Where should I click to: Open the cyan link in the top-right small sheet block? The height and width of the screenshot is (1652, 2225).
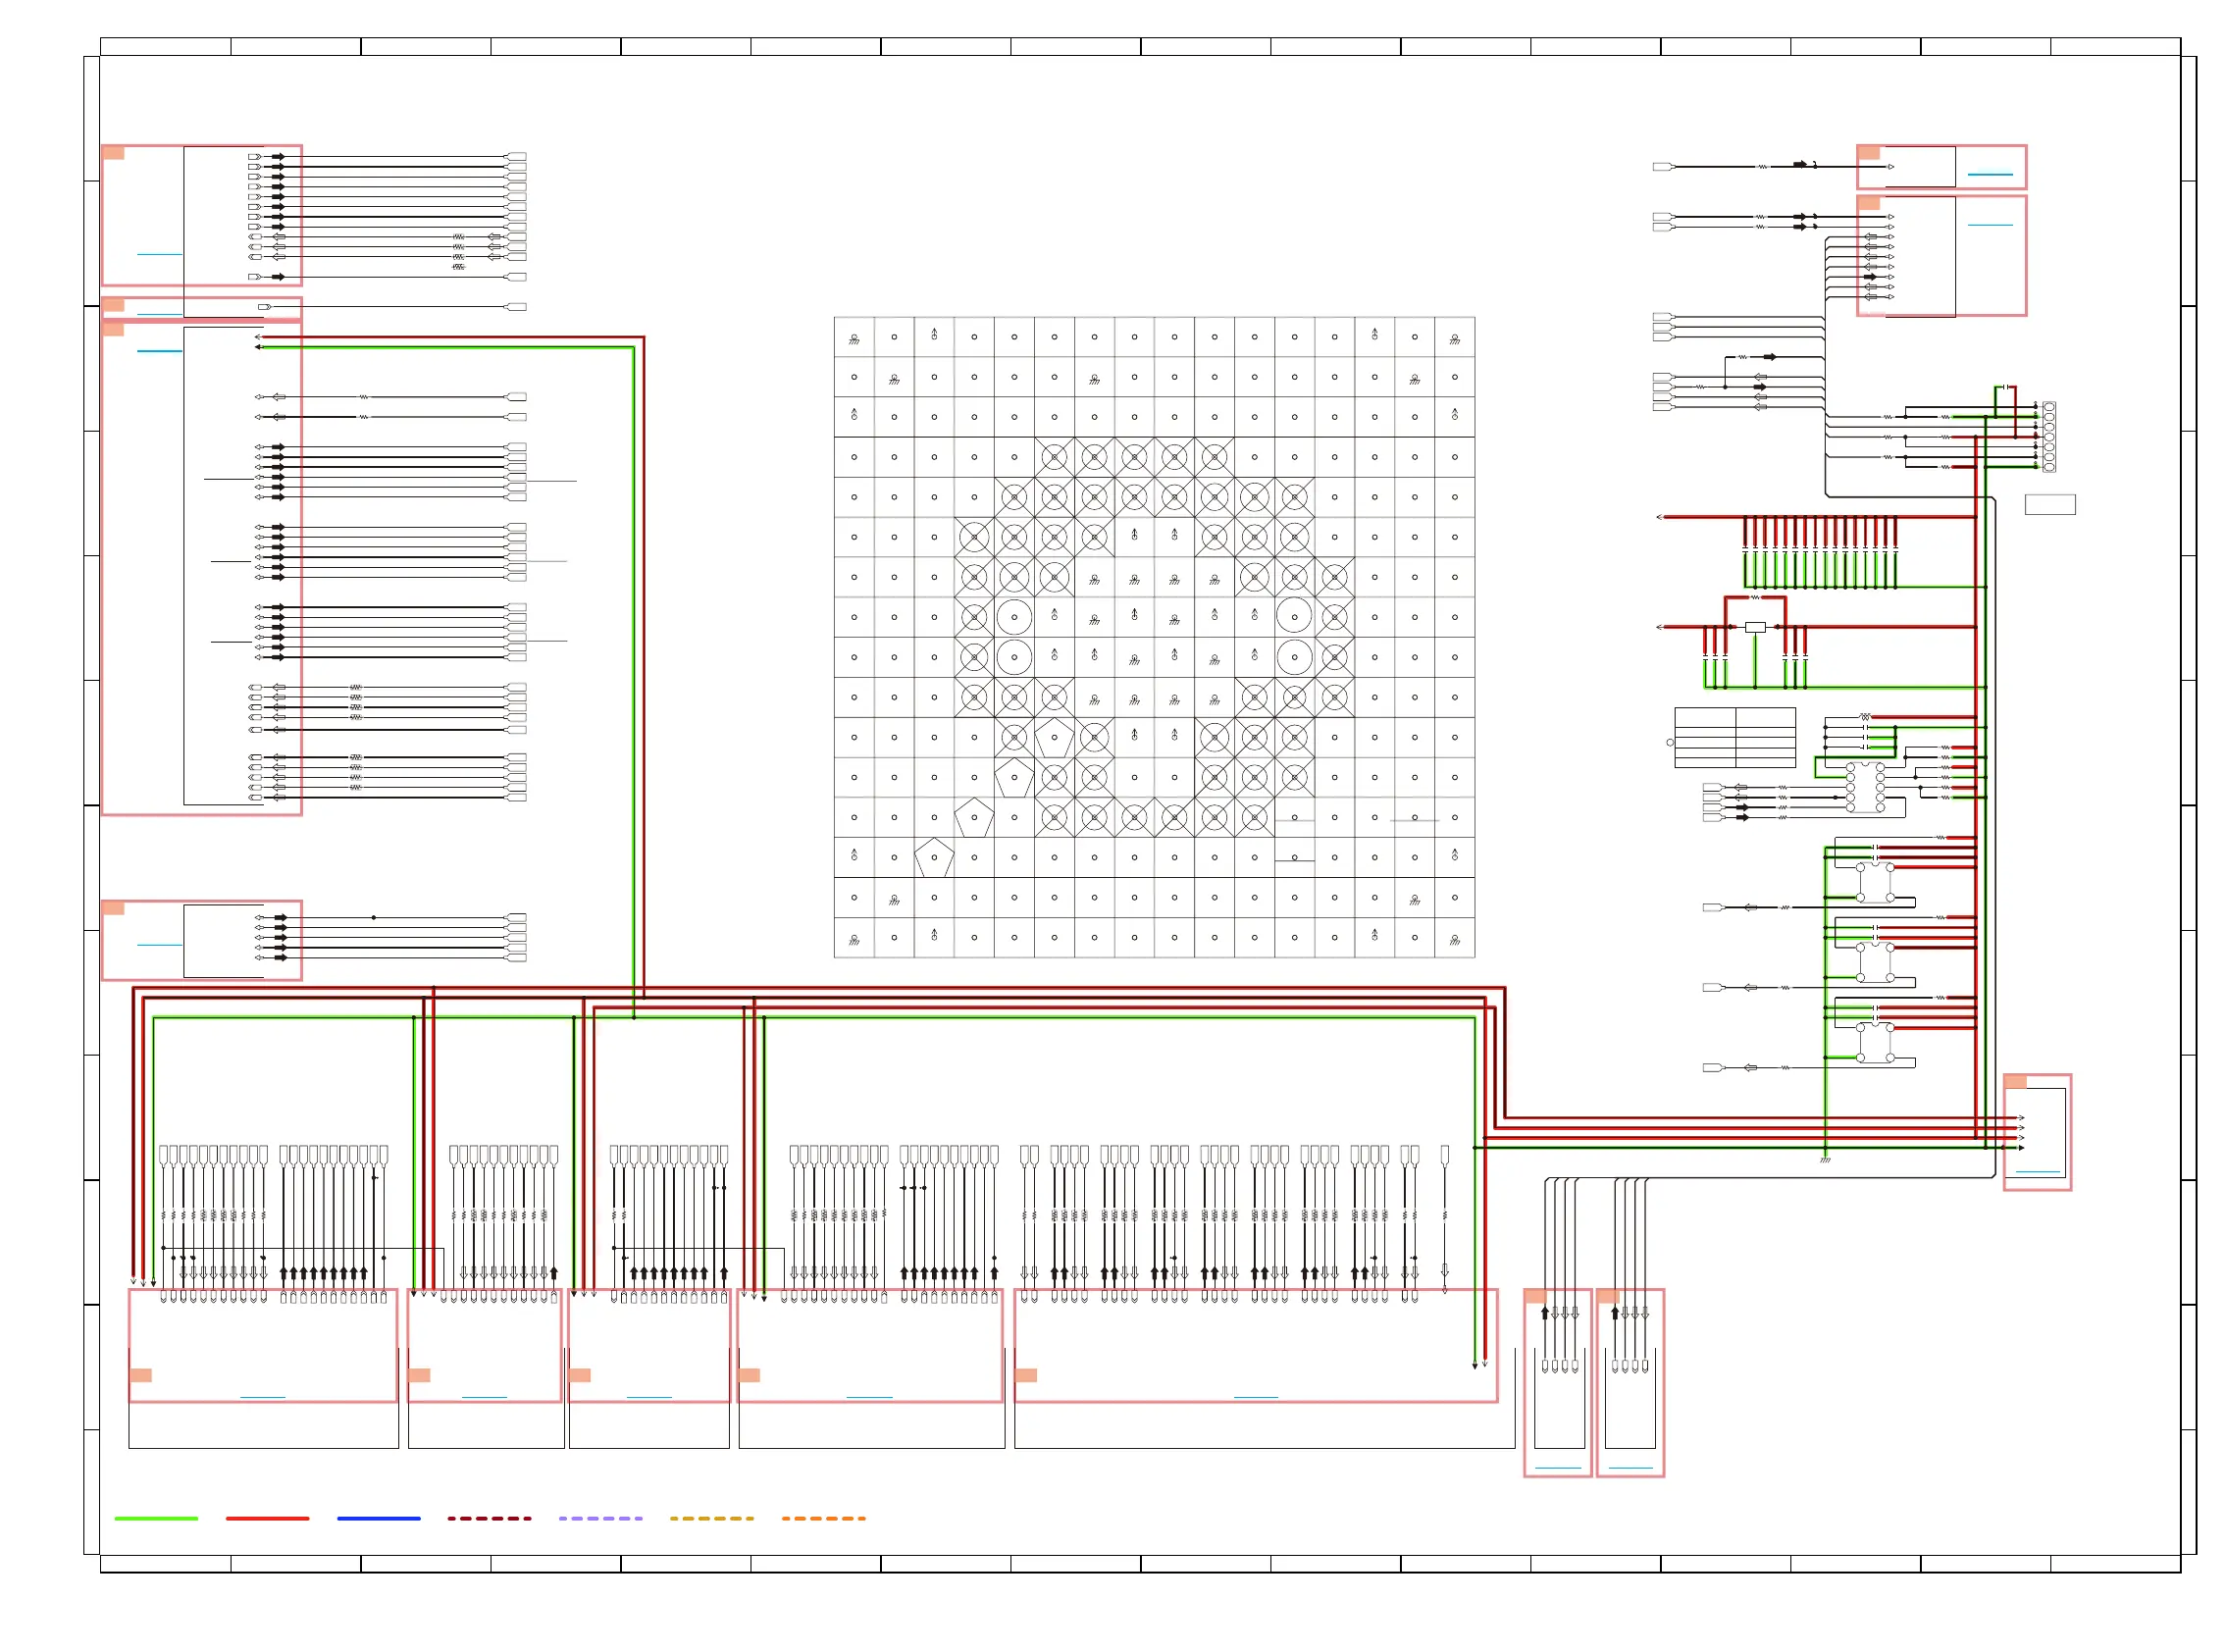1988,174
